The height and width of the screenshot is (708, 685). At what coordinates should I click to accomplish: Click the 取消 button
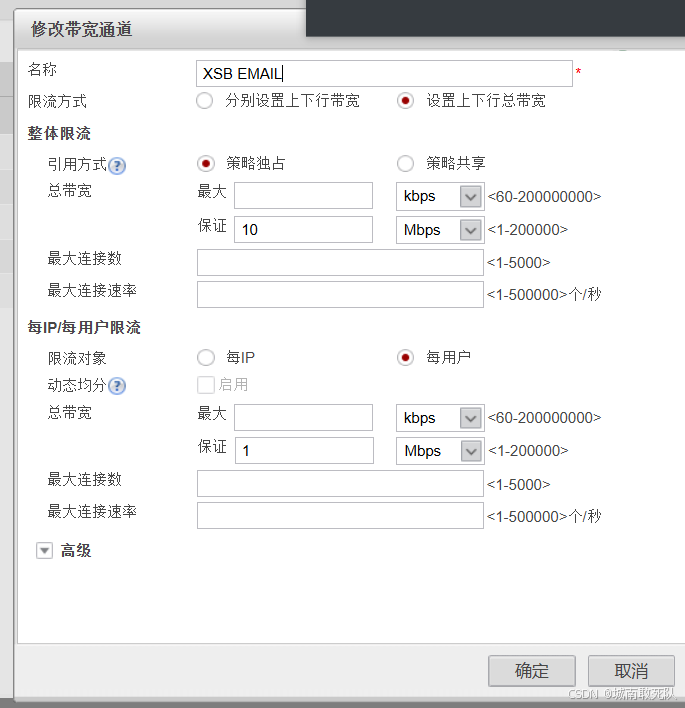coord(631,671)
